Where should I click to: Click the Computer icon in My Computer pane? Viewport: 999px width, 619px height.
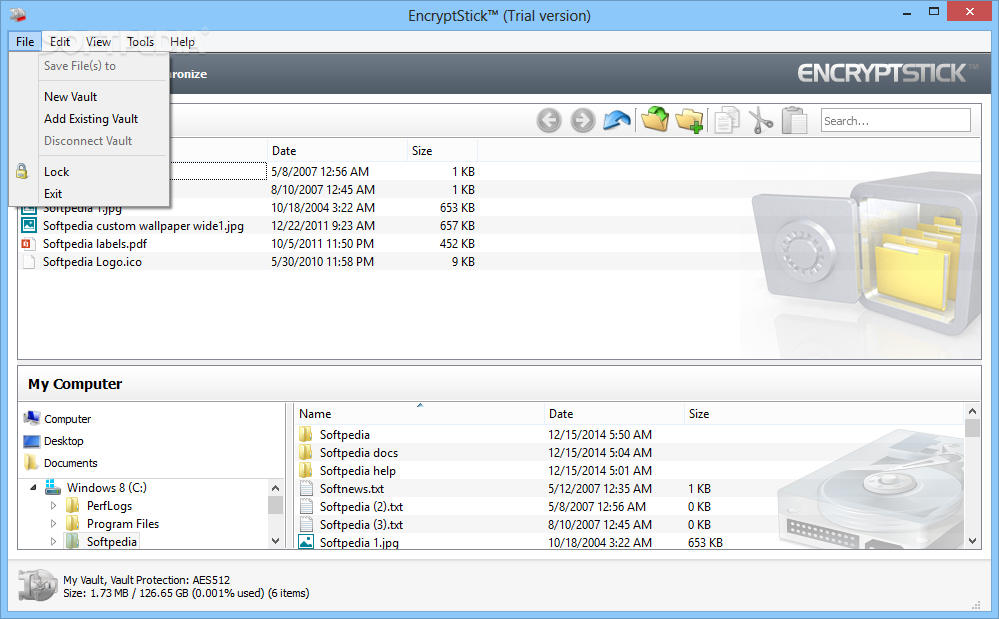(31, 418)
